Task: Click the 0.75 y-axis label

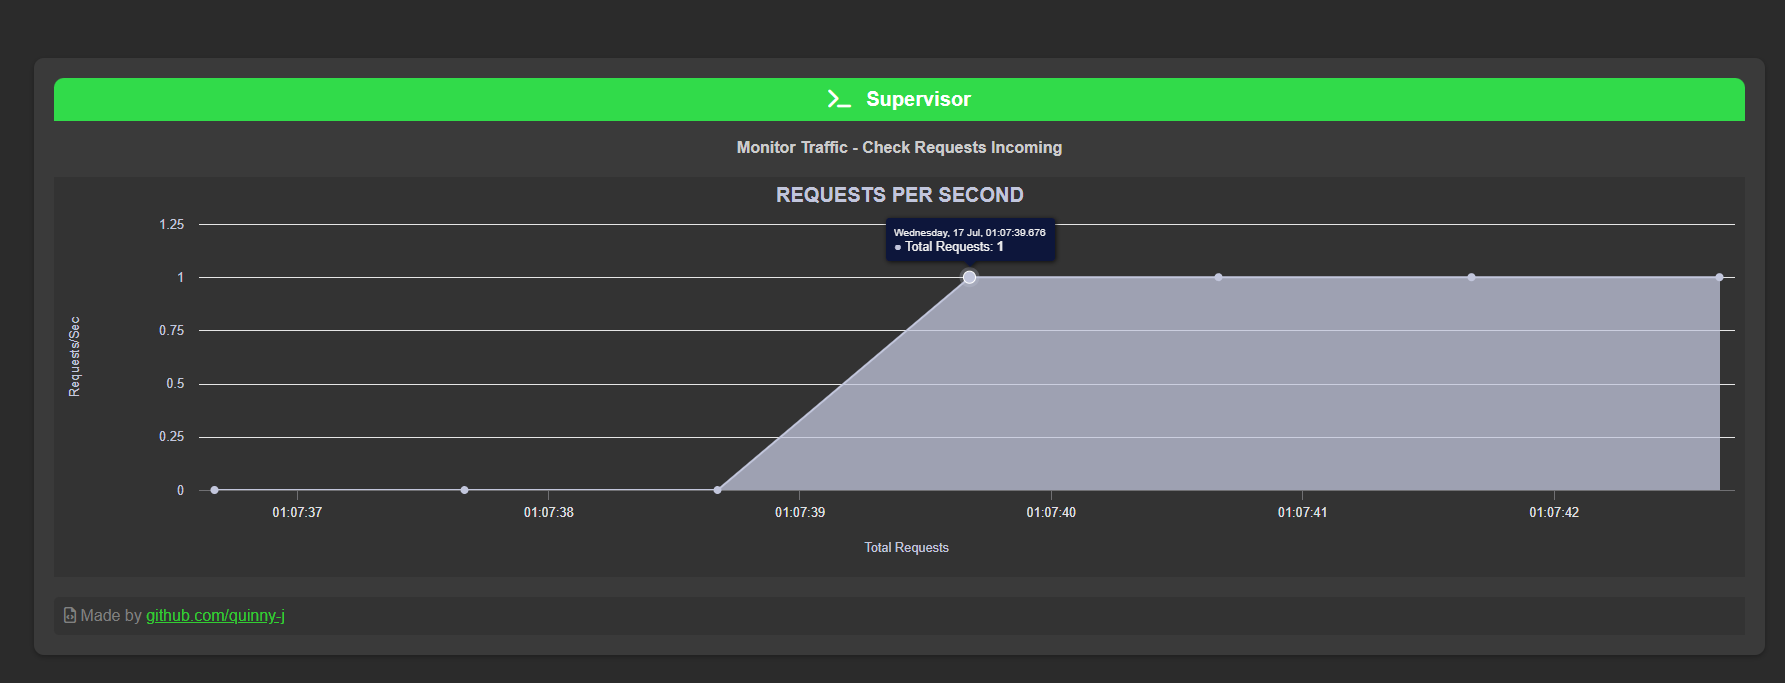Action: [172, 330]
